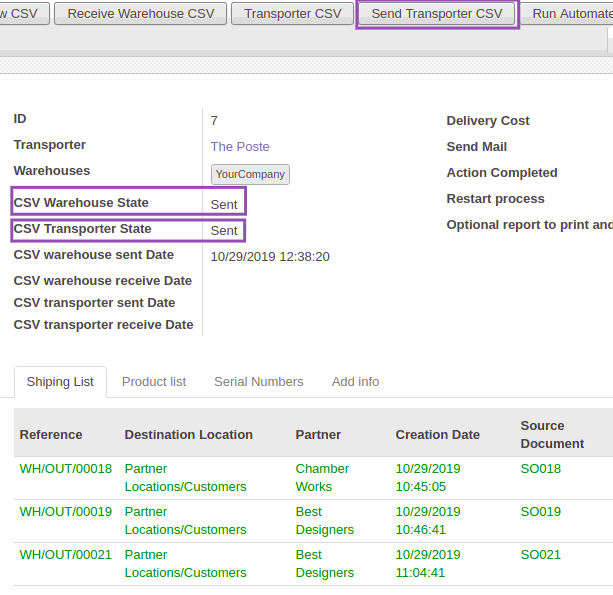
Task: Click the CSV transporter receive Date label
Action: coord(103,325)
